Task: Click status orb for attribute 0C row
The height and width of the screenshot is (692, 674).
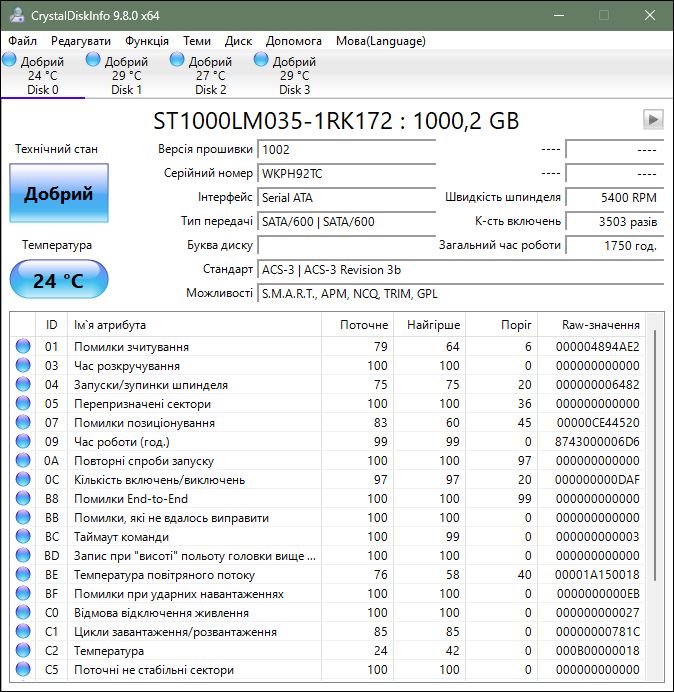Action: coord(23,479)
